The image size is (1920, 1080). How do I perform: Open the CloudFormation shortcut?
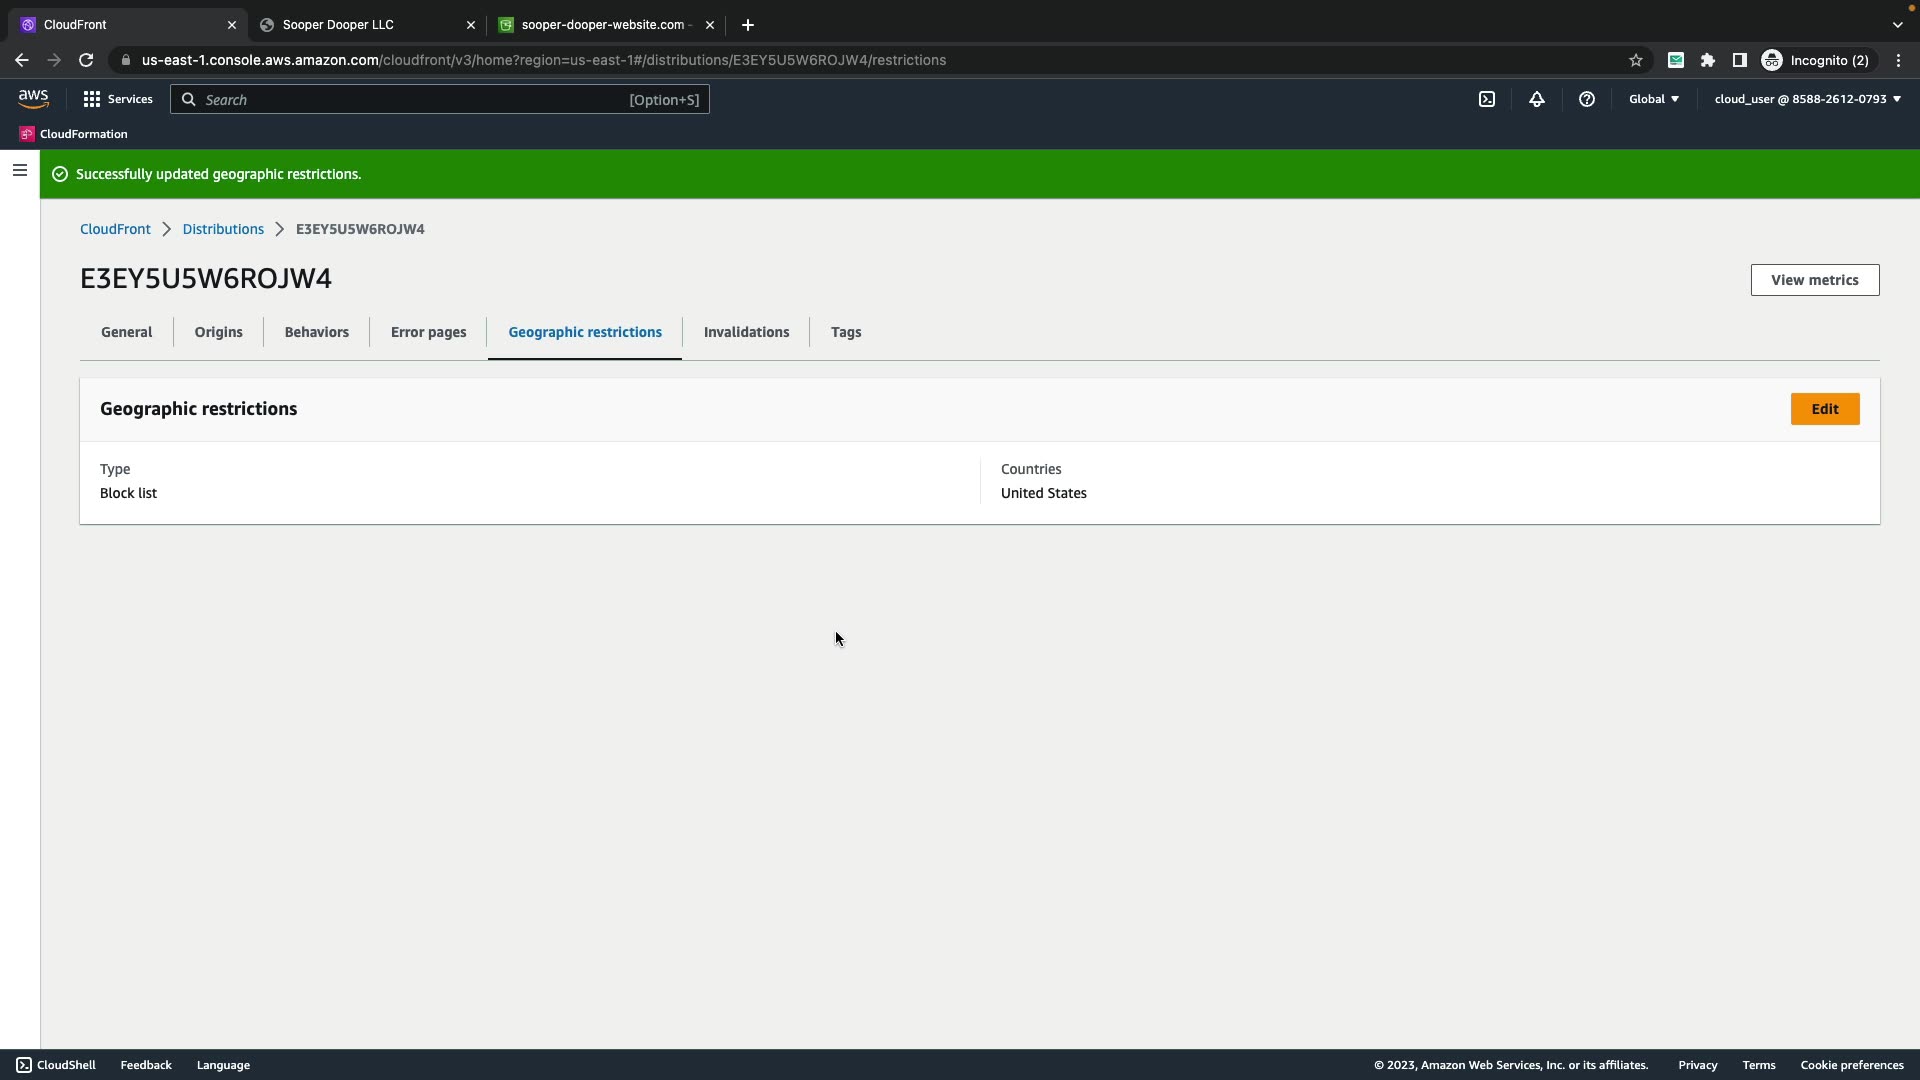[74, 134]
